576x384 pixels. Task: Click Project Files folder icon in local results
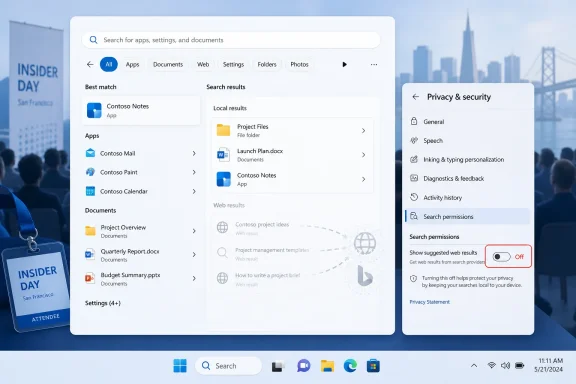click(223, 130)
